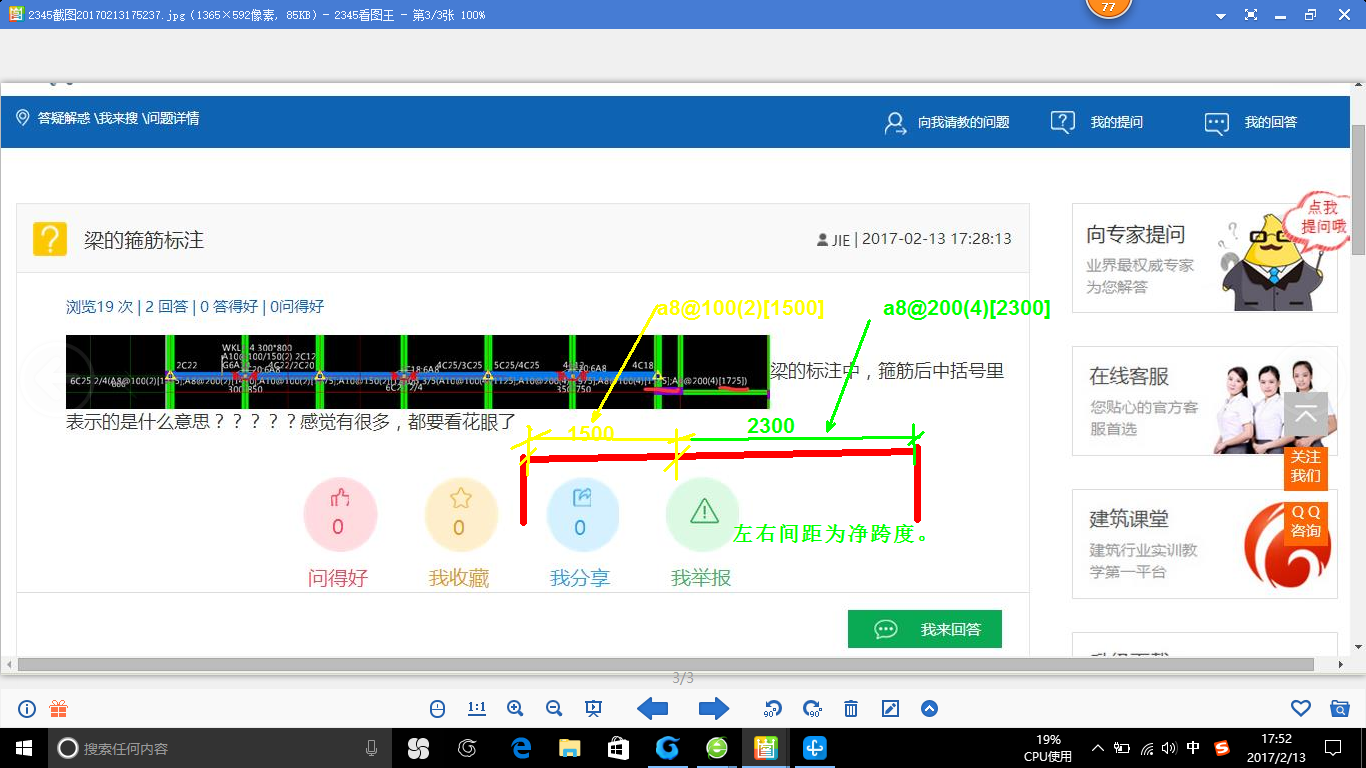
Task: Go to next image with right arrow
Action: click(x=713, y=709)
